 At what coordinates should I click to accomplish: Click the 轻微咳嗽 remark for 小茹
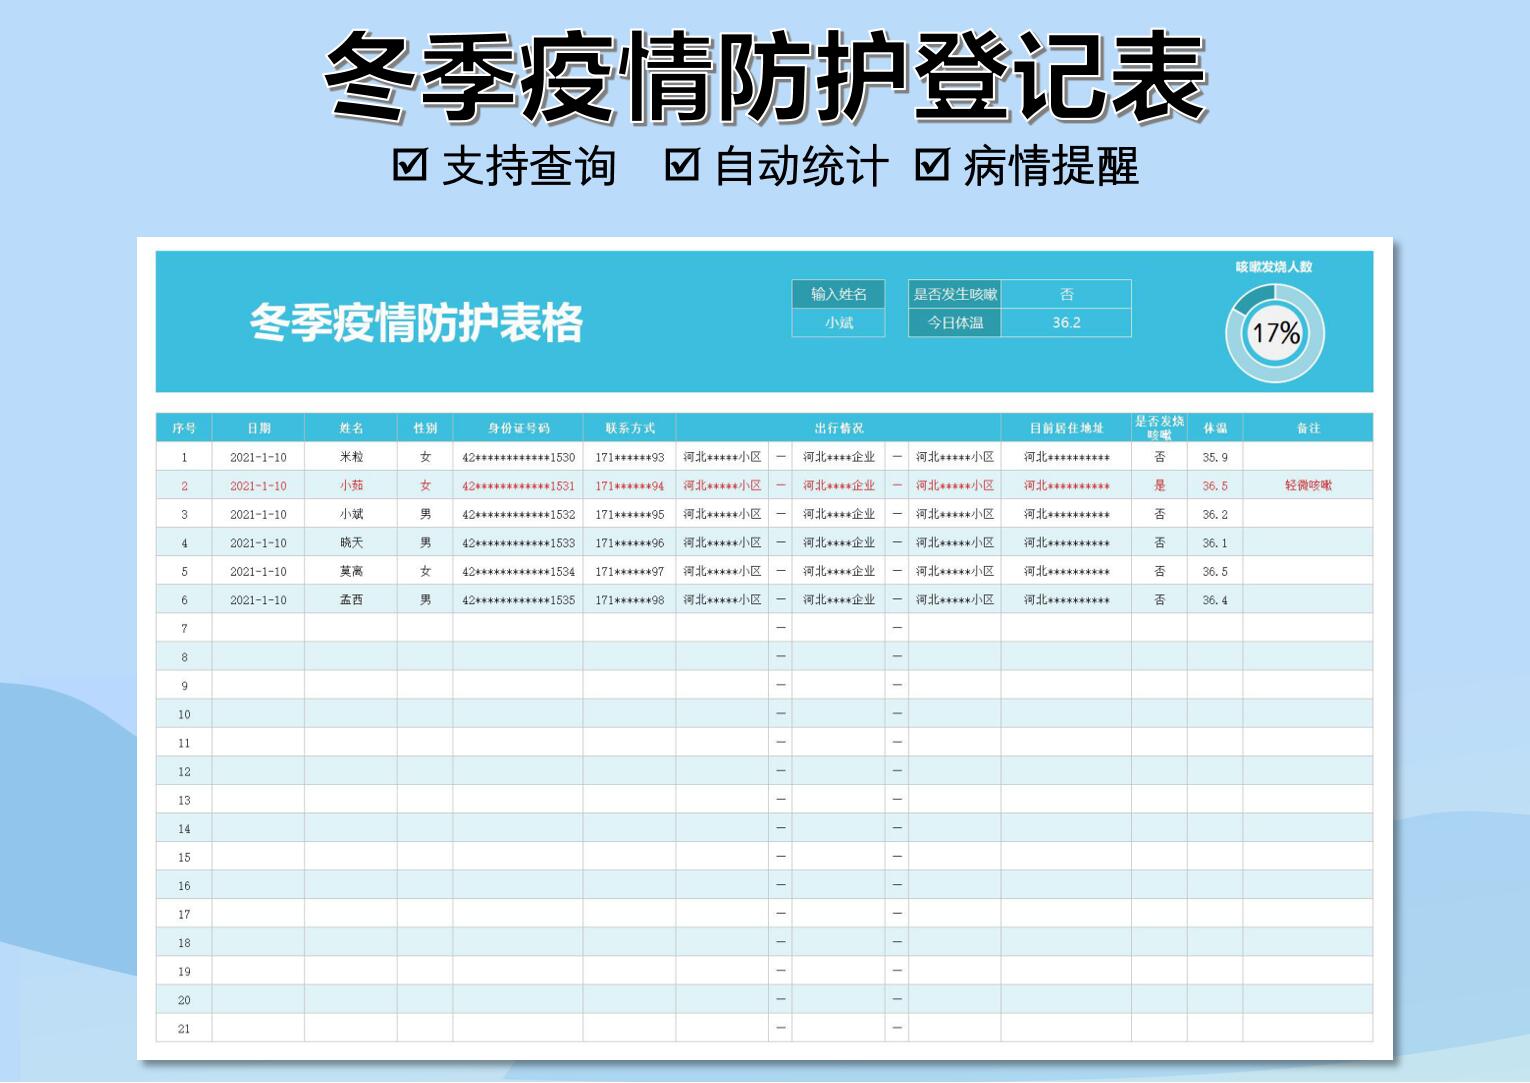(x=1307, y=485)
